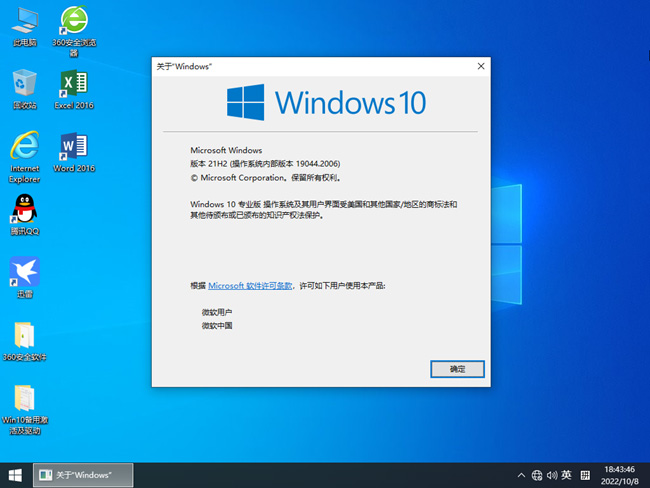This screenshot has height=488, width=650.
Task: Click the Windows 10 logo in dialog
Action: tap(326, 102)
